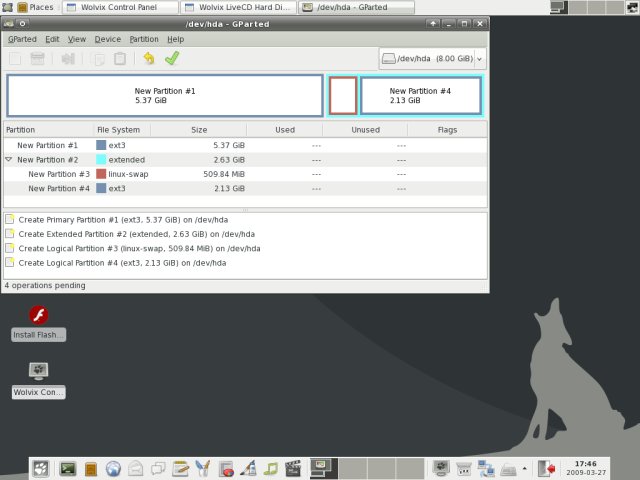
Task: Open the Install Flash desktop icon
Action: pos(39,323)
